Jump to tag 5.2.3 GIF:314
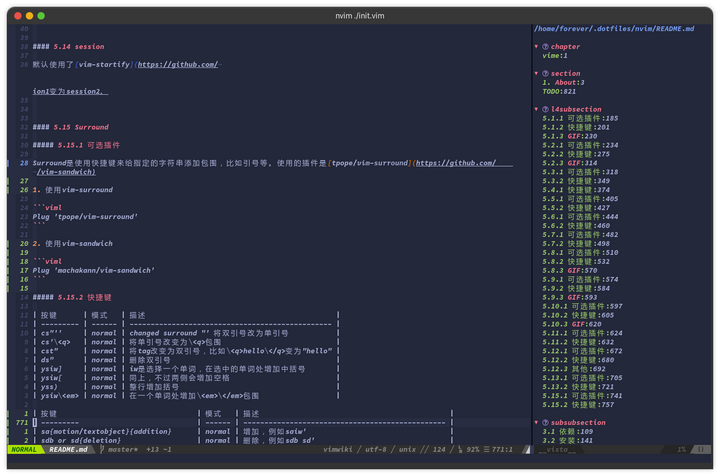 569,163
